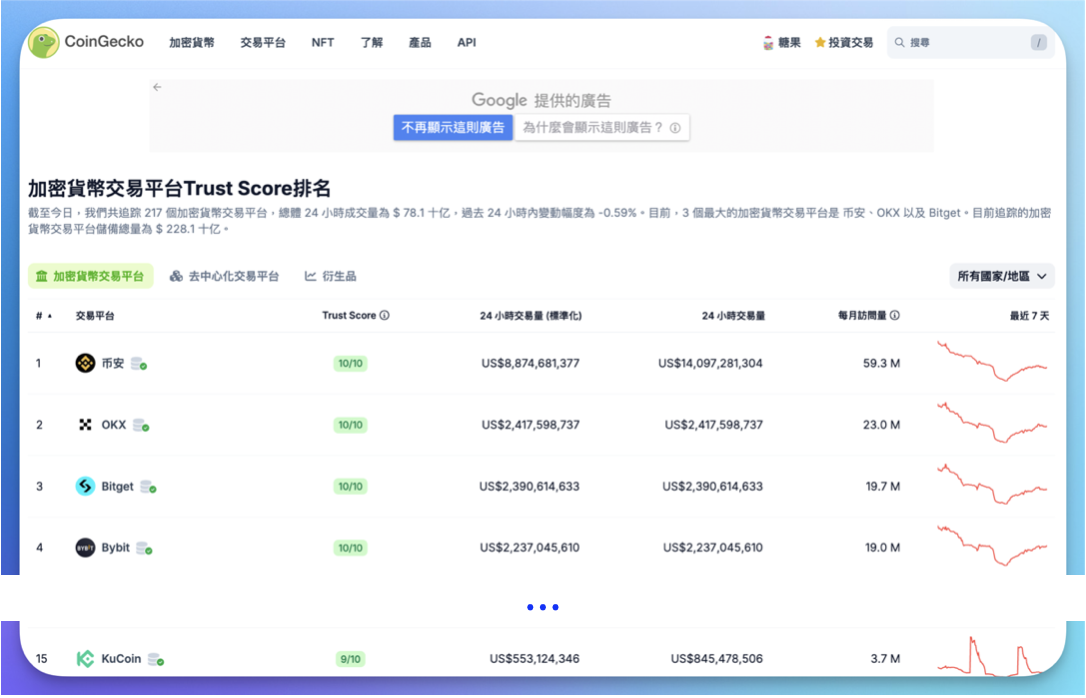The image size is (1086, 698).
Task: Click the OKX 7-day sparkline chart
Action: [992, 422]
